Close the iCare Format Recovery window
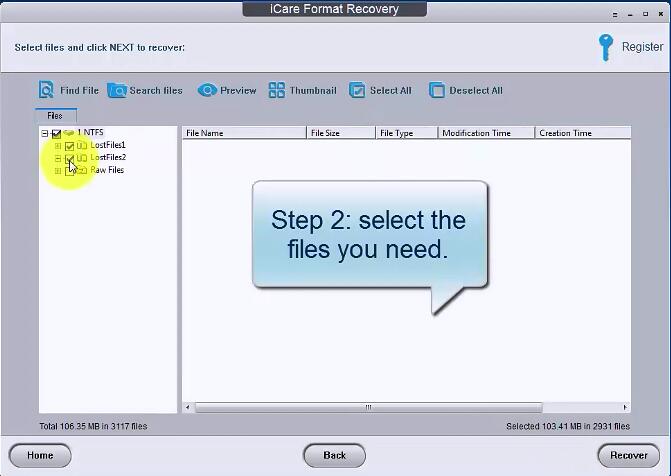Image resolution: width=671 pixels, height=476 pixels. click(x=661, y=14)
